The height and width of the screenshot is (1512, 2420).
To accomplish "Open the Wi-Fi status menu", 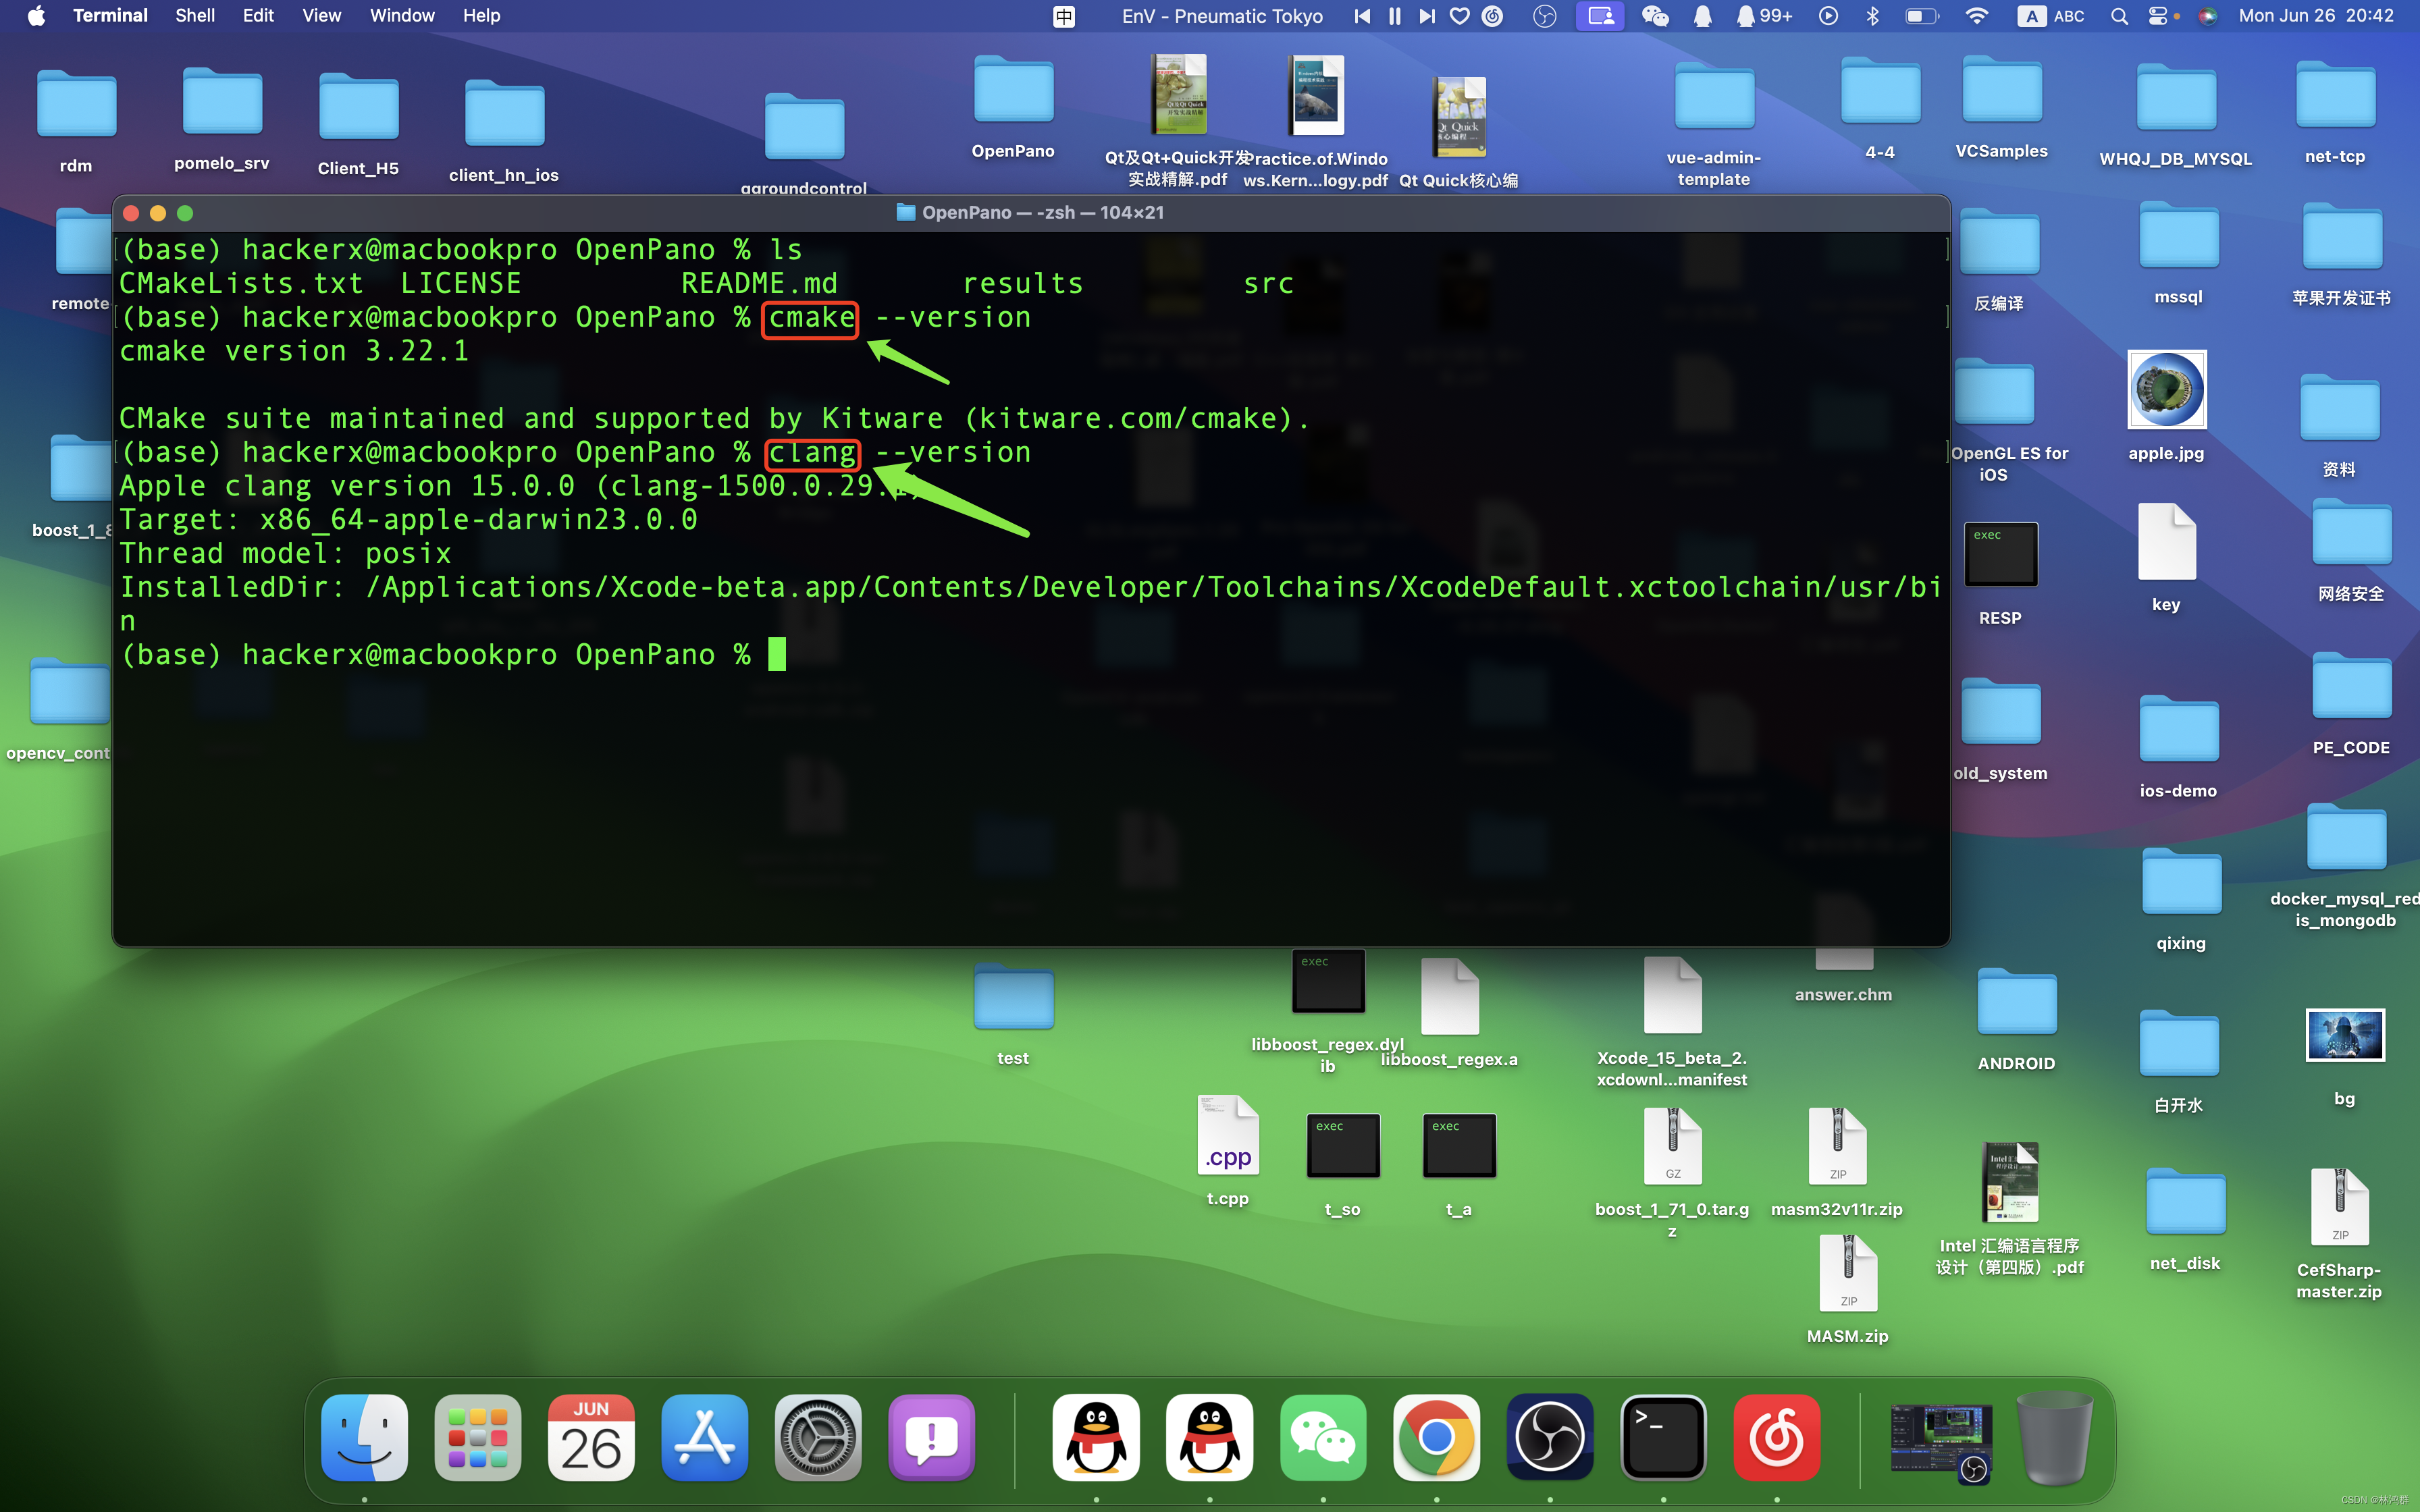I will click(1976, 16).
